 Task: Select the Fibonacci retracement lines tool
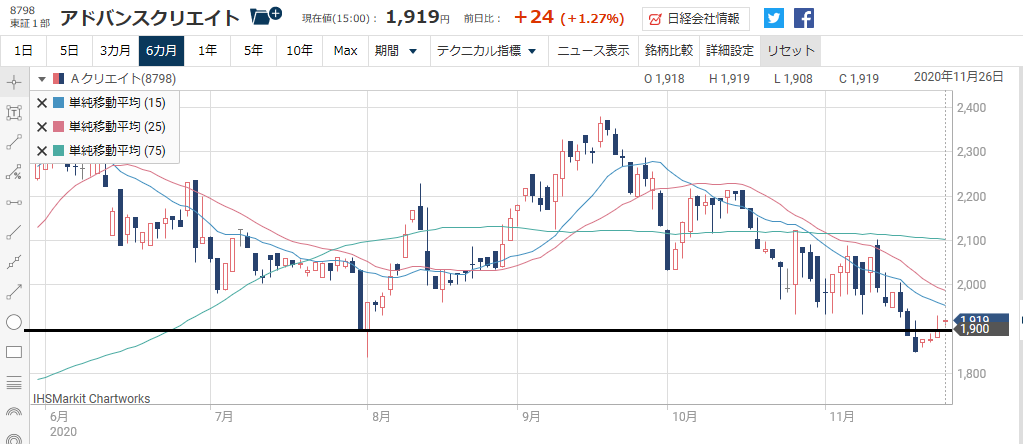(14, 382)
